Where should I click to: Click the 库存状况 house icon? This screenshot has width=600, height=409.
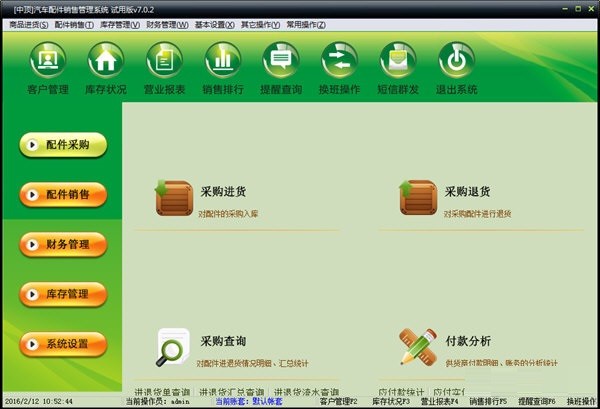coord(105,60)
